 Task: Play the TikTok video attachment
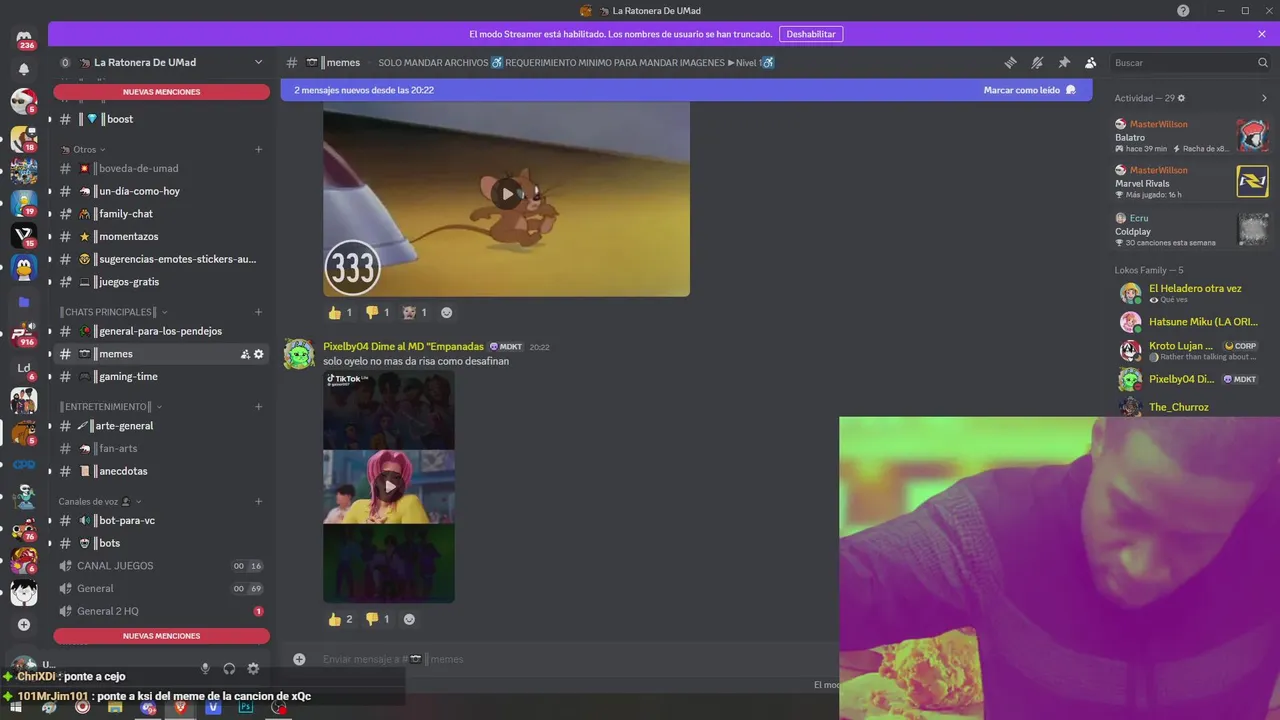tap(389, 487)
